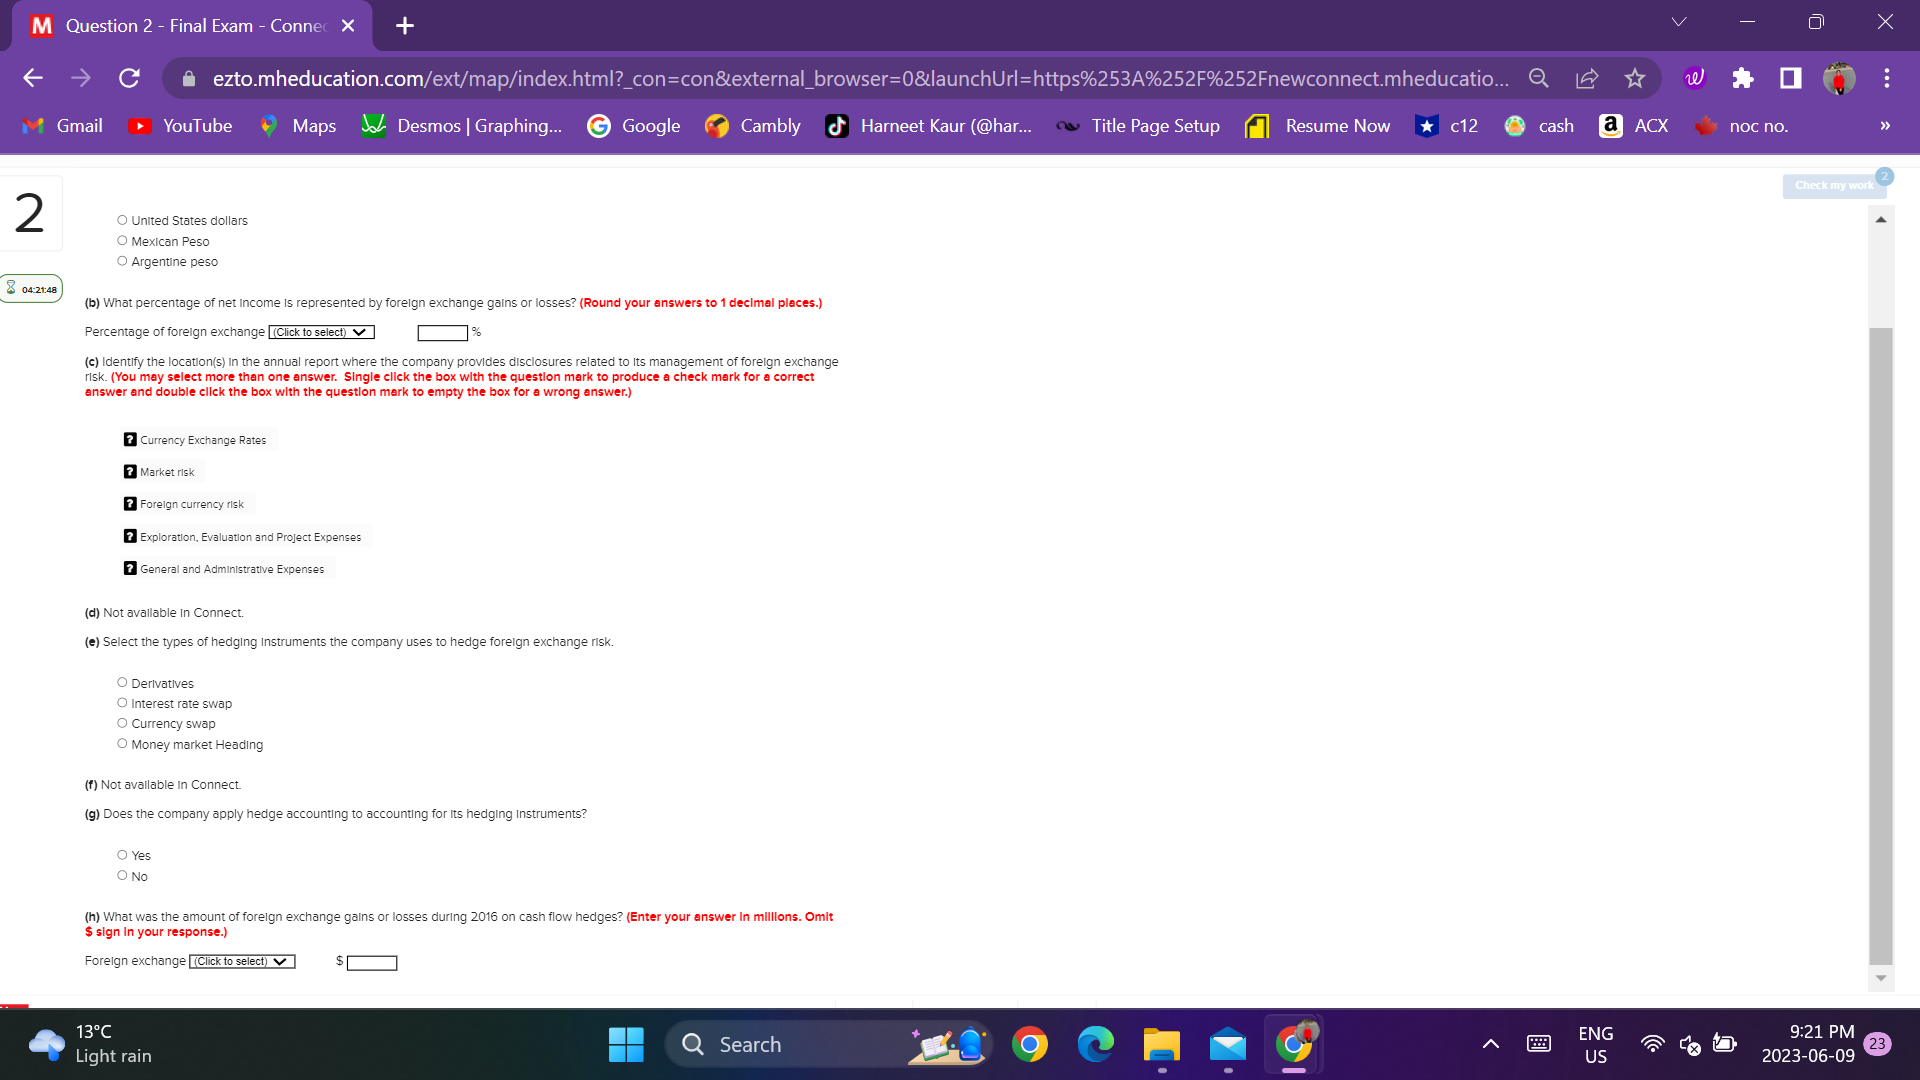
Task: Click the foreign exchange percentage input field
Action: click(442, 333)
